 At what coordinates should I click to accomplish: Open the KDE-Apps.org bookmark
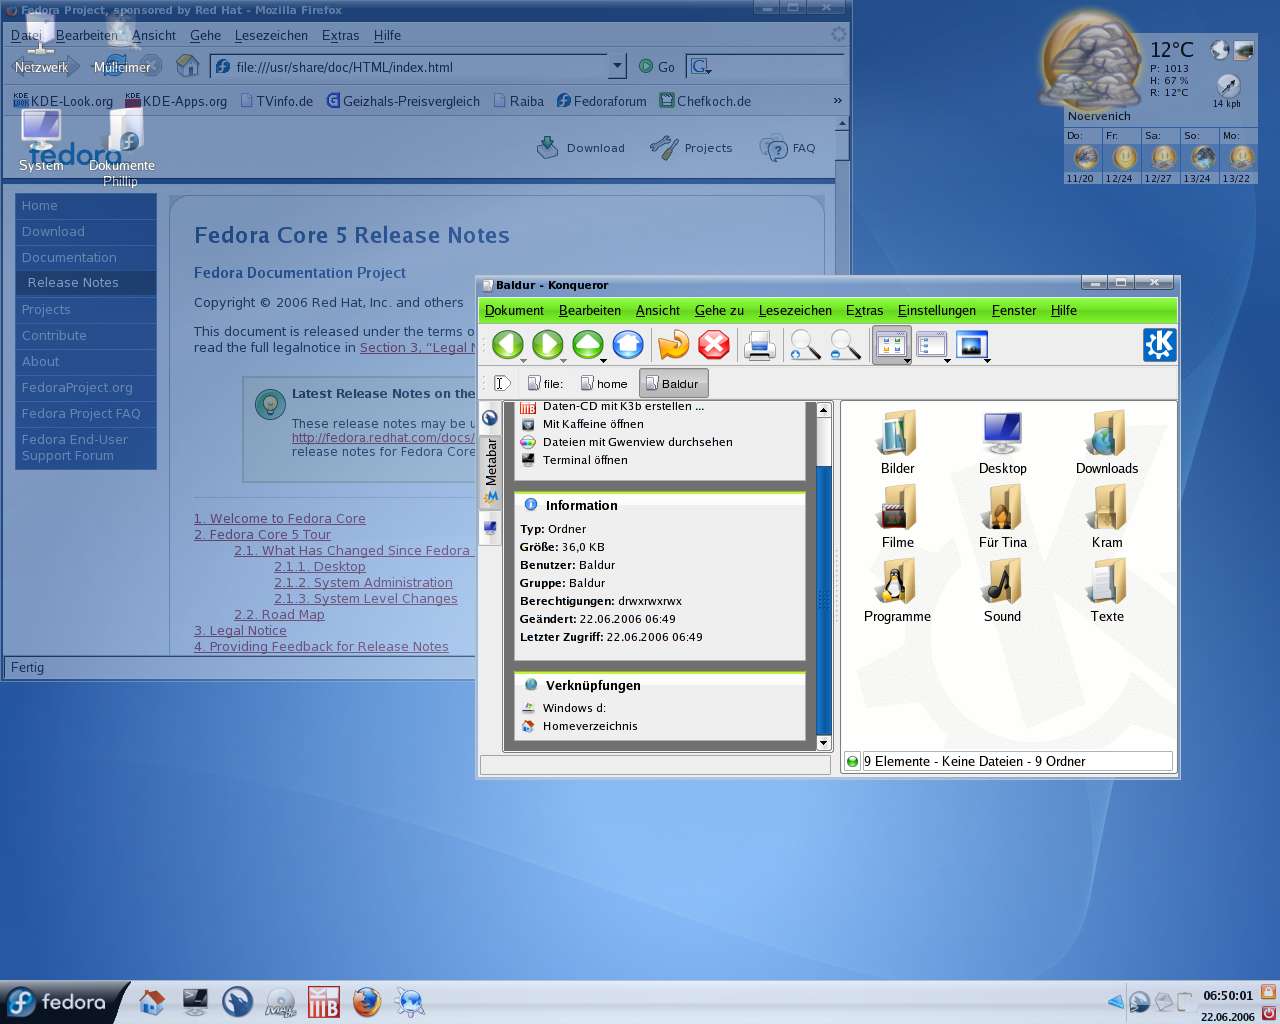coord(176,101)
